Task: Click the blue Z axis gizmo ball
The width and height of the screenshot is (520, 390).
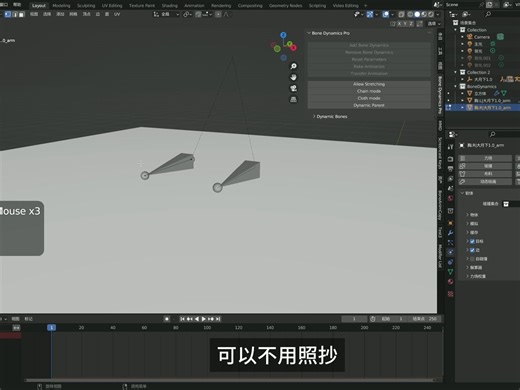Action: [283, 35]
